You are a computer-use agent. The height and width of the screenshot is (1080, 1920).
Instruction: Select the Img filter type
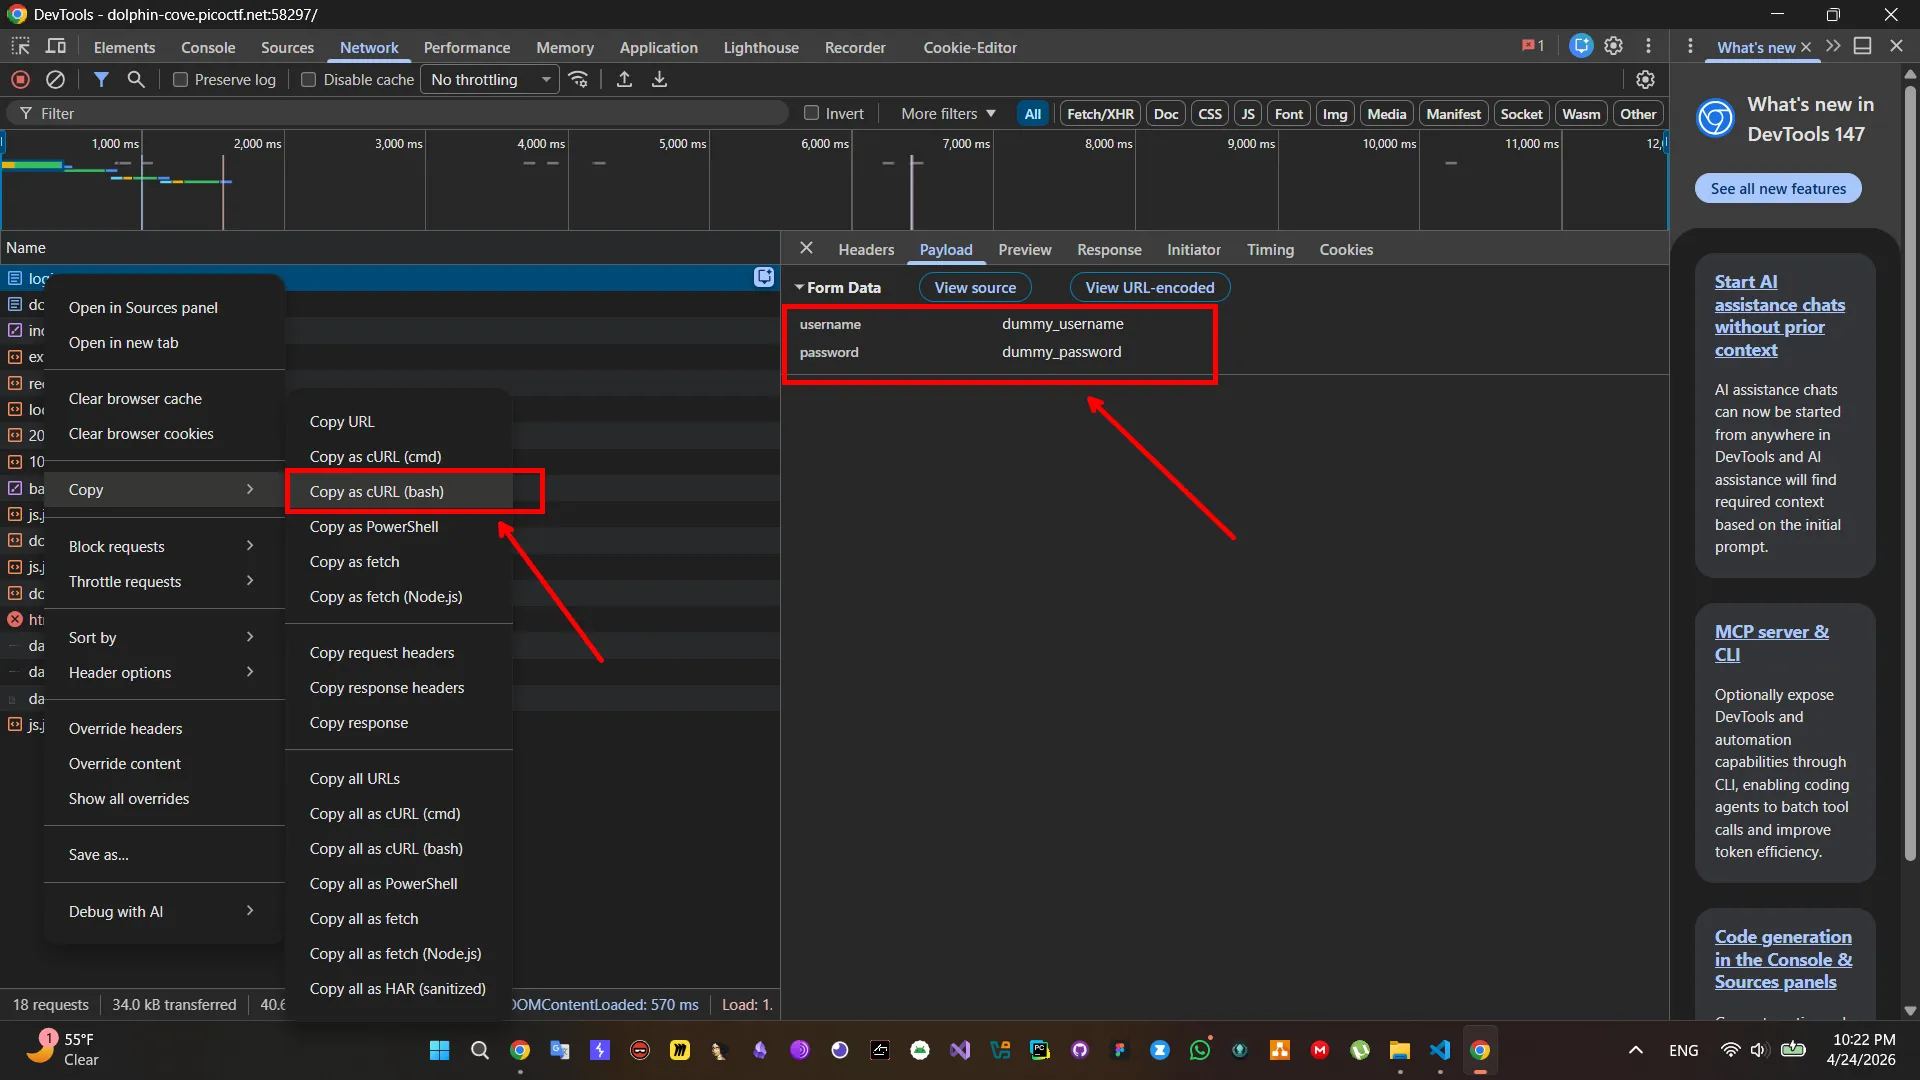tap(1334, 114)
